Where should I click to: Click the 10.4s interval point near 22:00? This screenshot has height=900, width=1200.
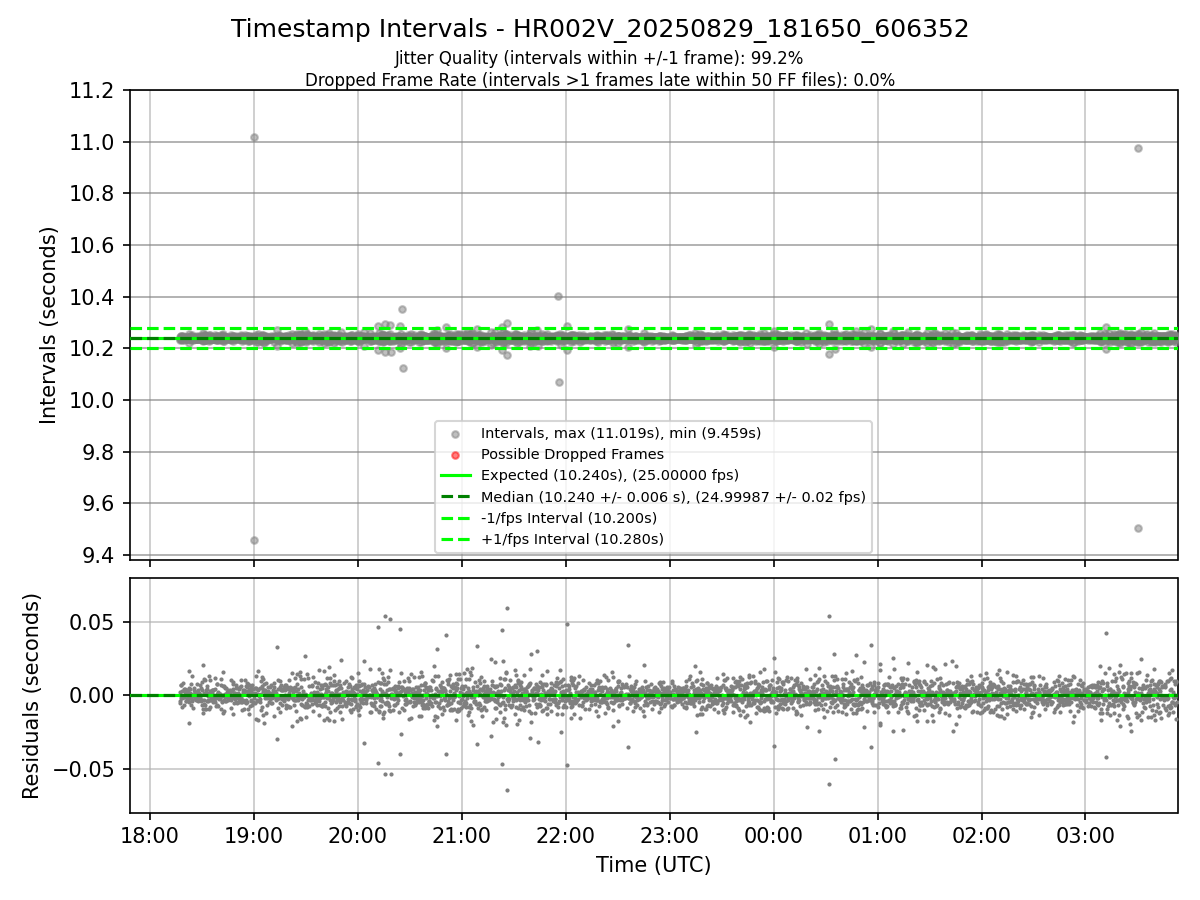558,296
